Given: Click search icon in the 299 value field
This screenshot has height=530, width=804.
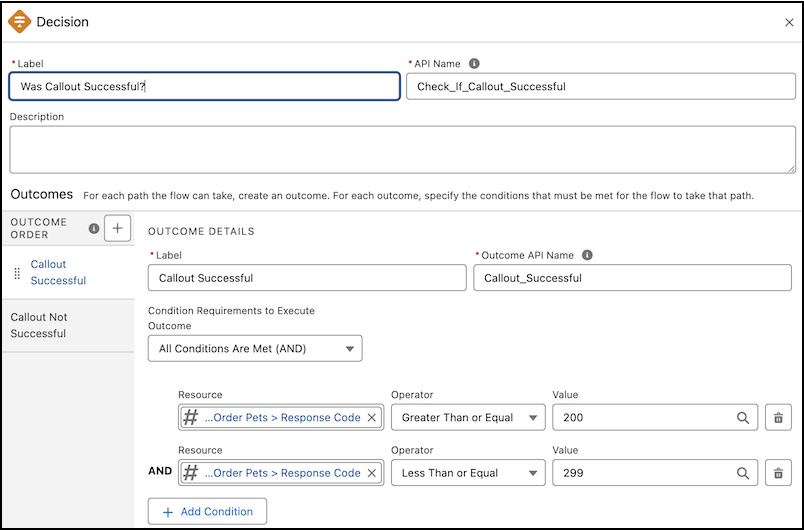Looking at the screenshot, I should (x=742, y=473).
